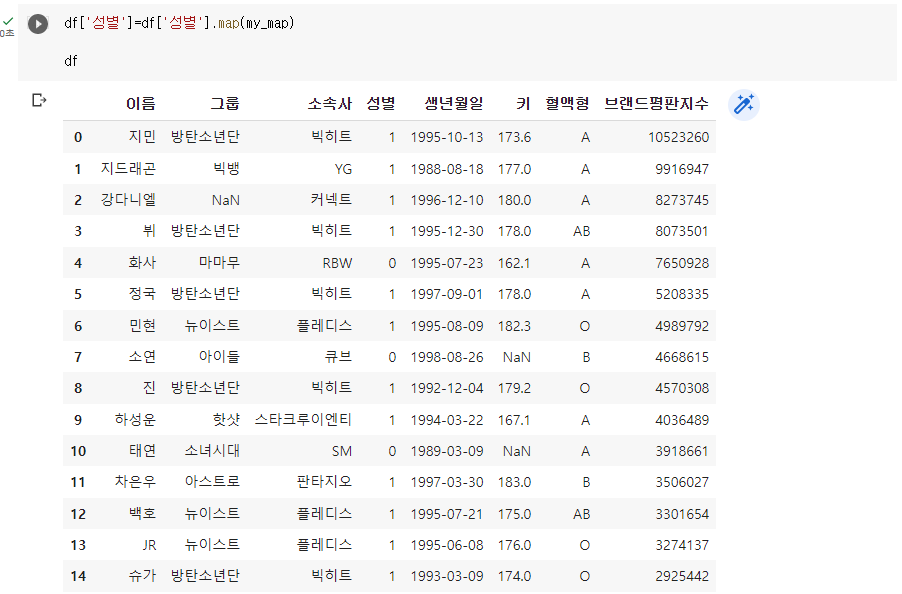Select the name cell '백호'

[x=142, y=513]
